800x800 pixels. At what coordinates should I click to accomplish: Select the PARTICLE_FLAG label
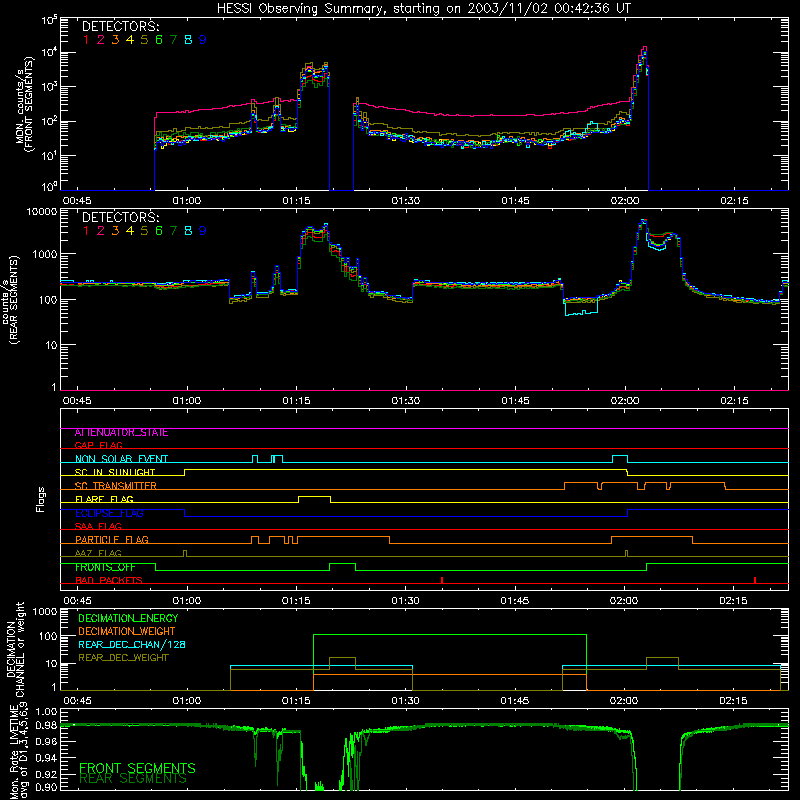[112, 539]
